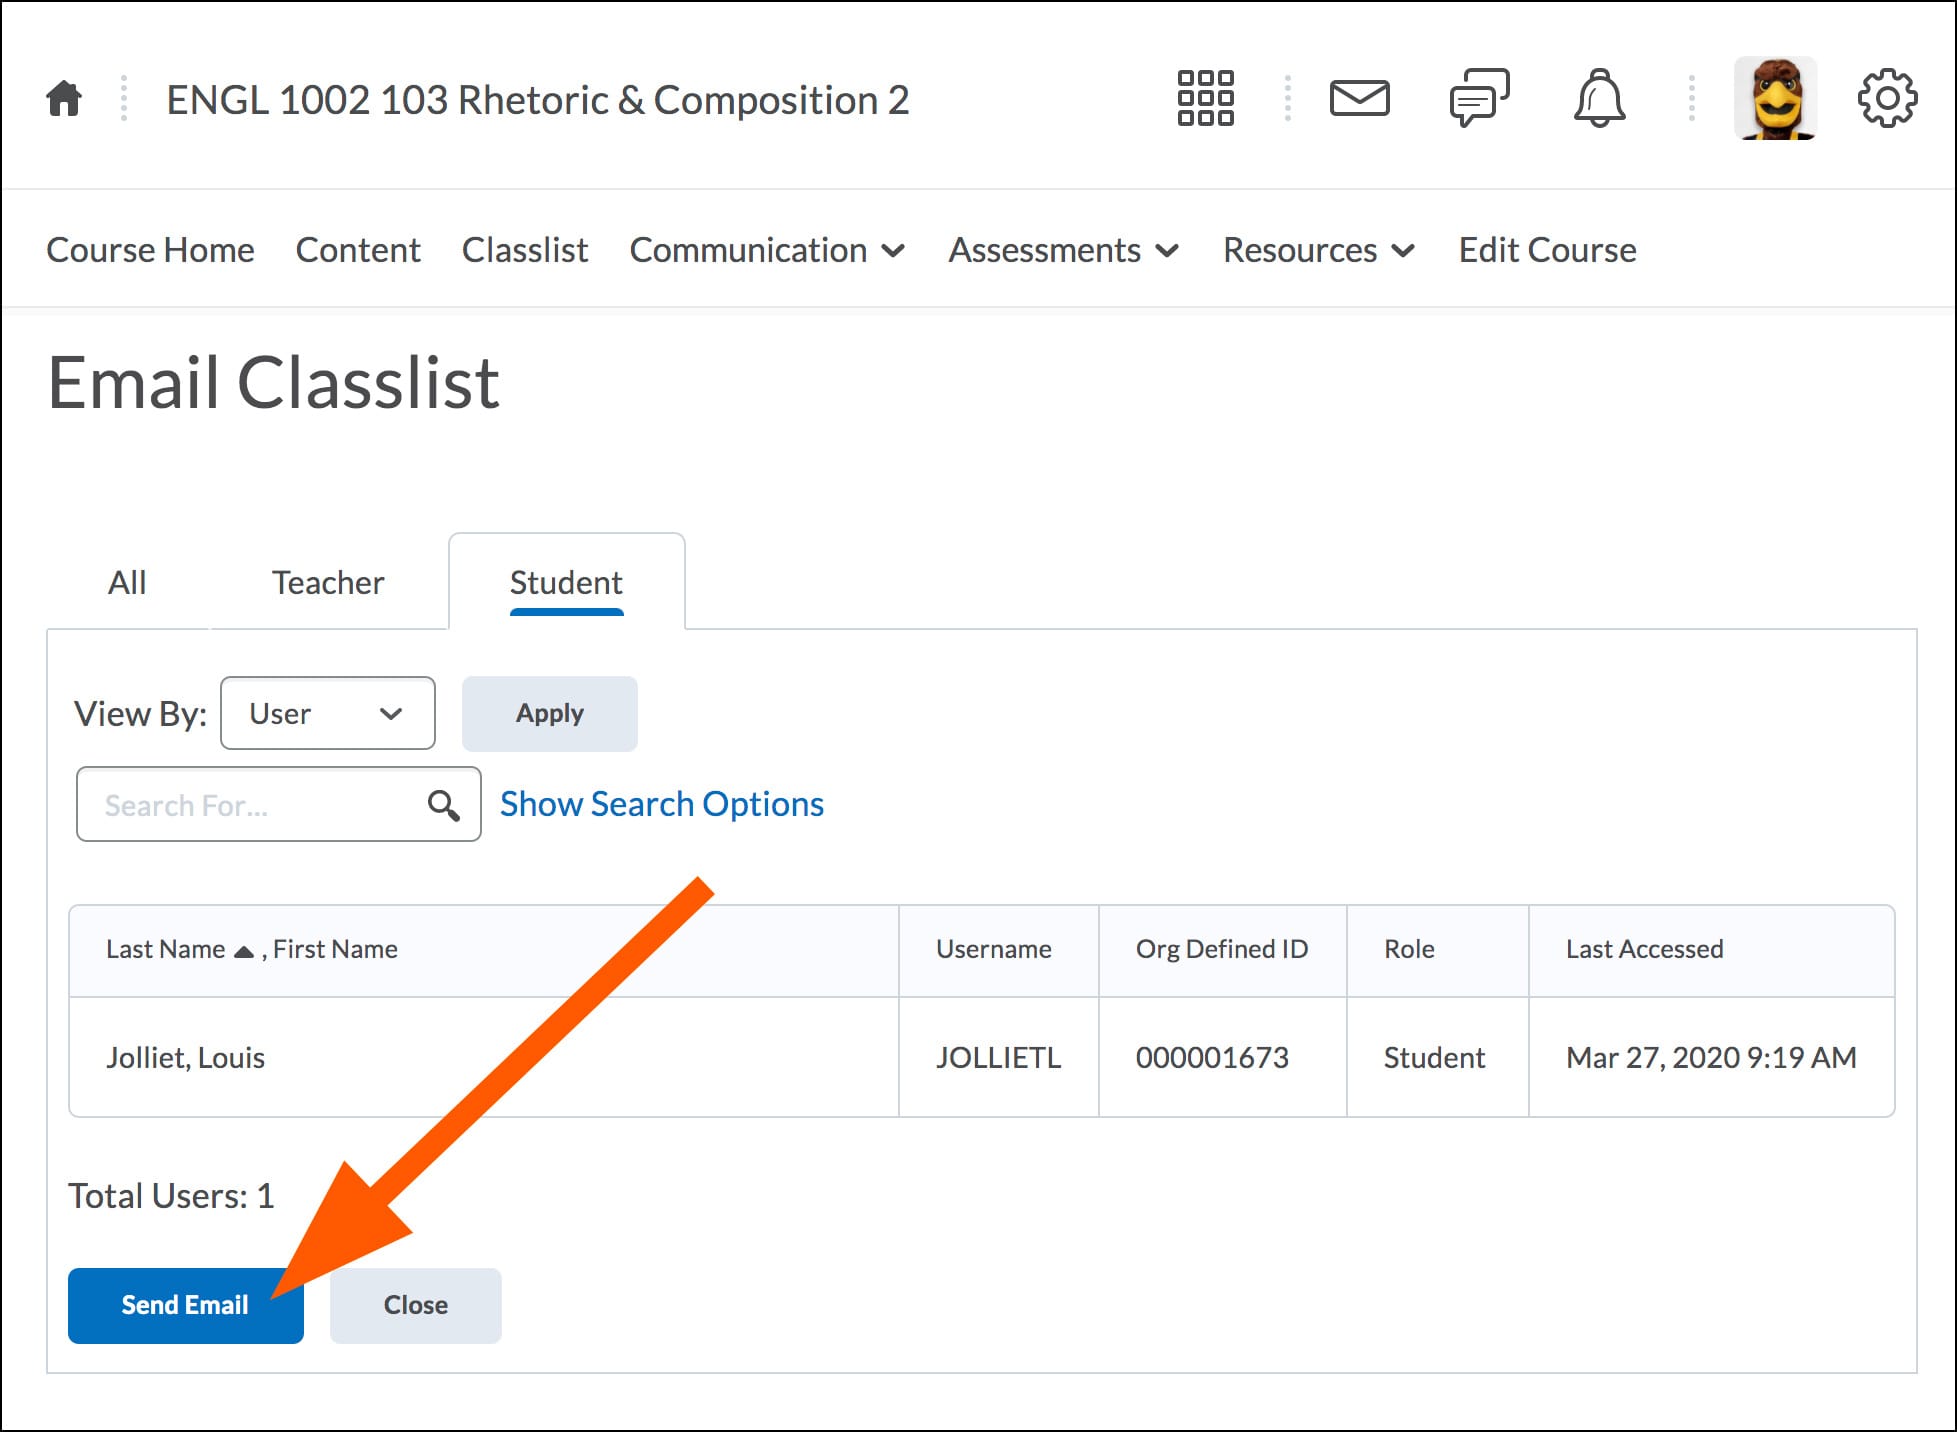Image resolution: width=1957 pixels, height=1432 pixels.
Task: Open the course selector grid icon
Action: point(1205,98)
